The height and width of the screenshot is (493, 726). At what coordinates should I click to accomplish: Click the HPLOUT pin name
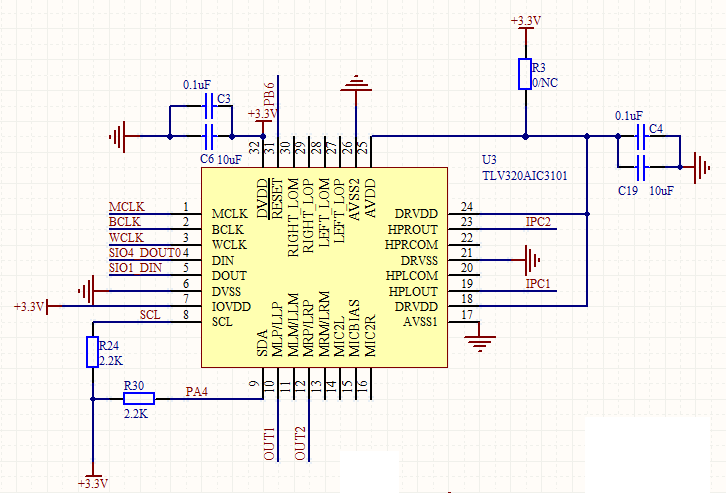413,292
